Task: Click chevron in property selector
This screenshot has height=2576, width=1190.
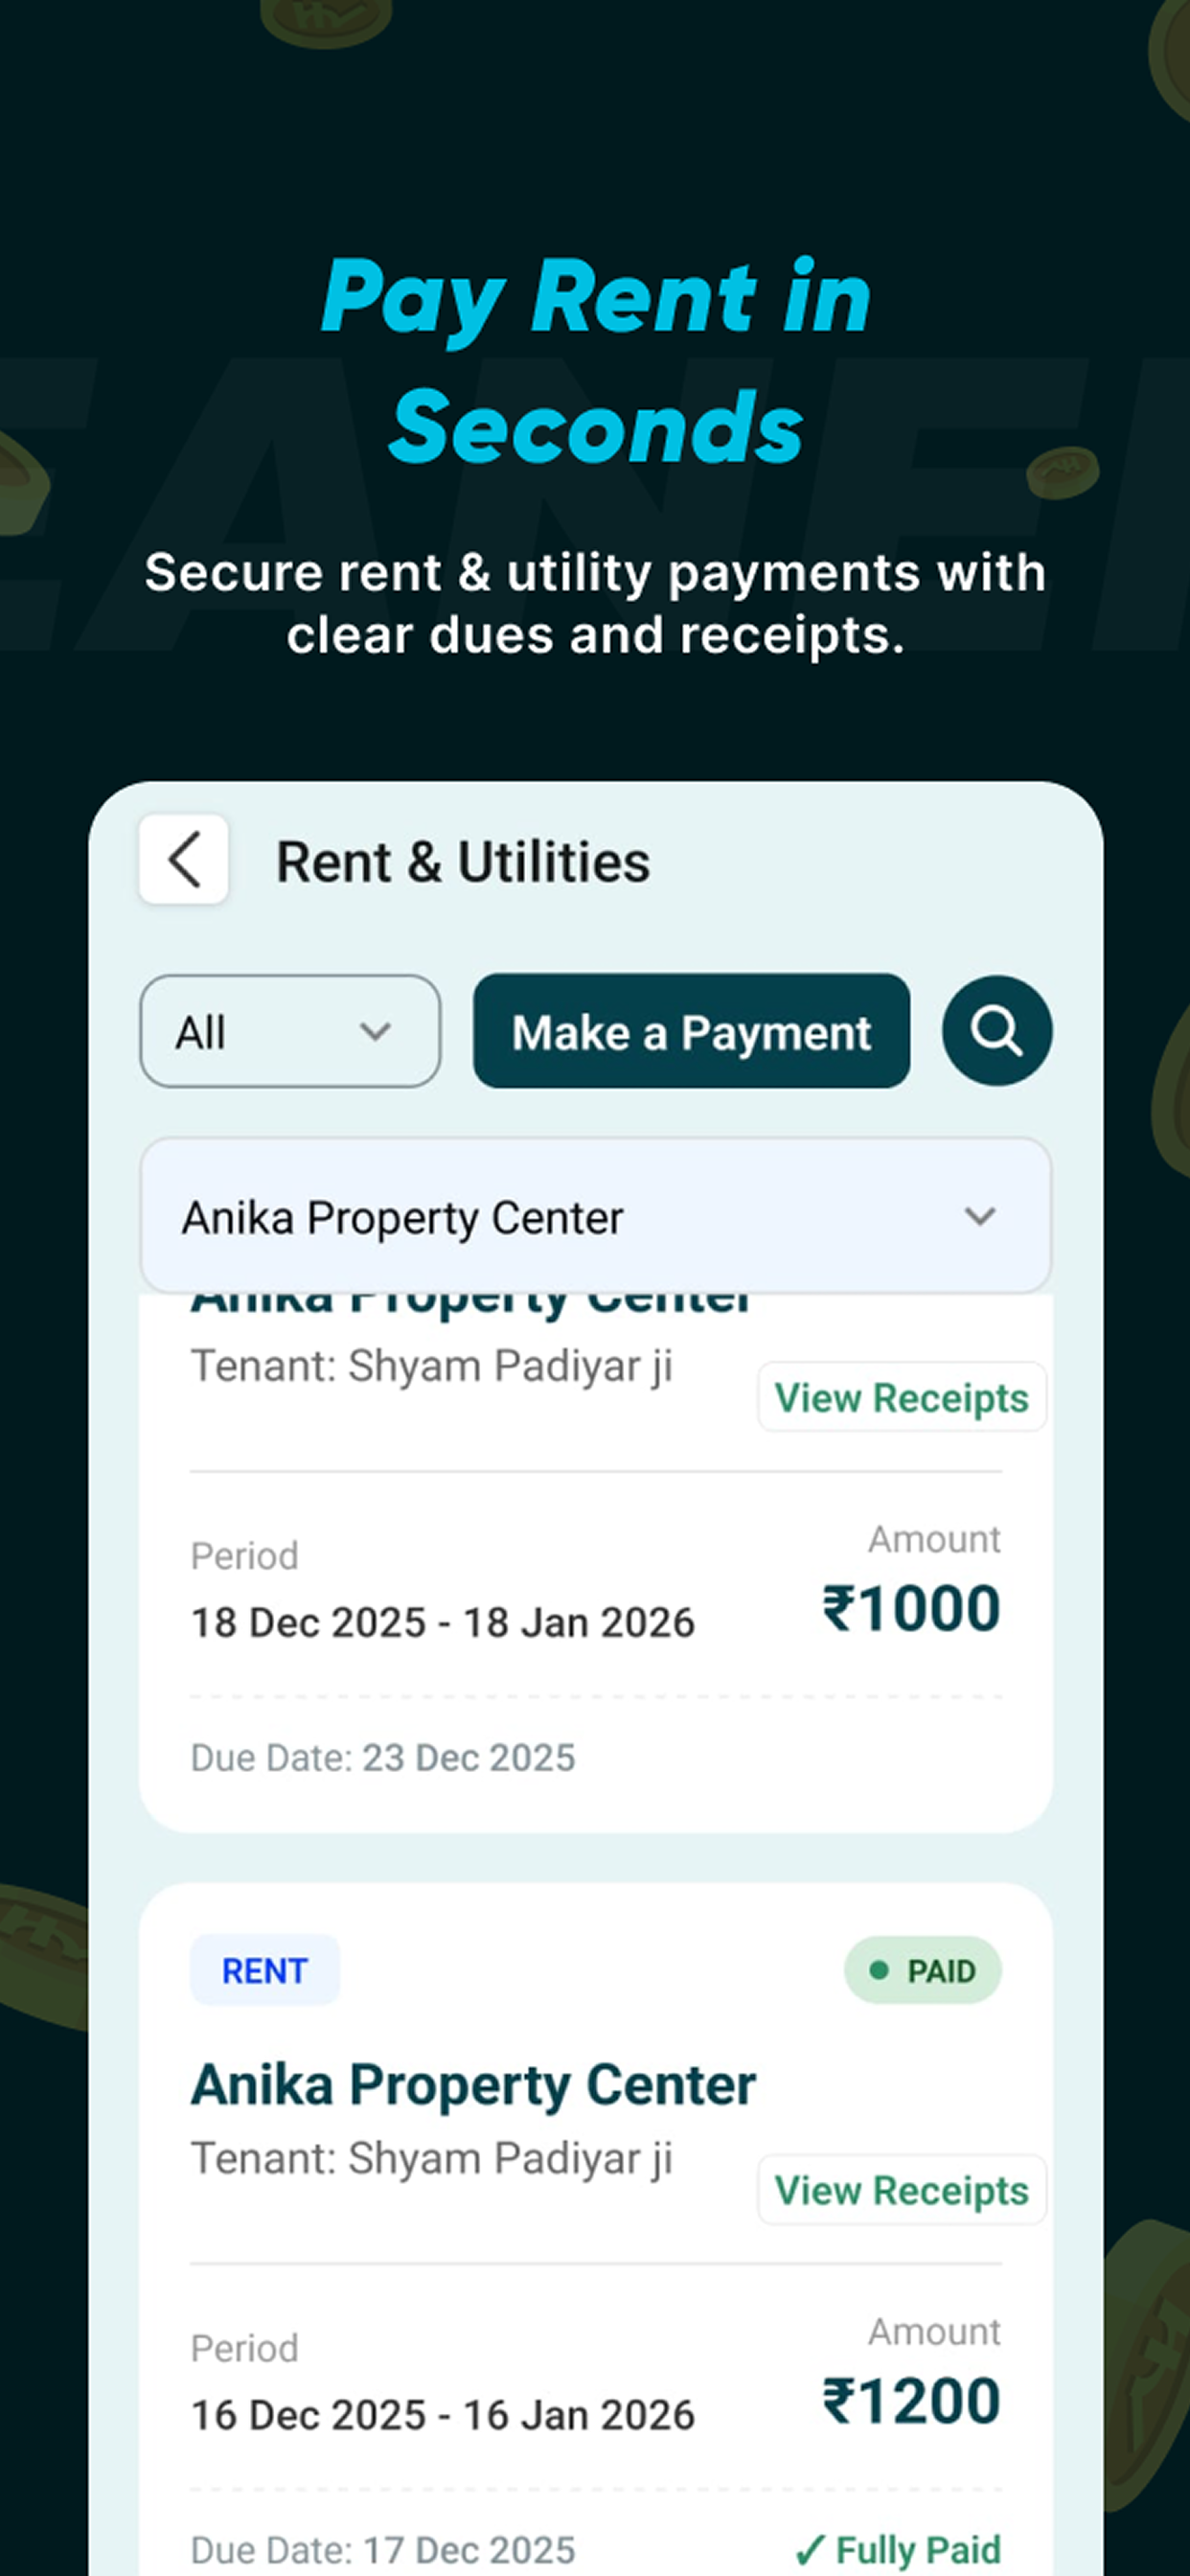Action: (x=979, y=1217)
